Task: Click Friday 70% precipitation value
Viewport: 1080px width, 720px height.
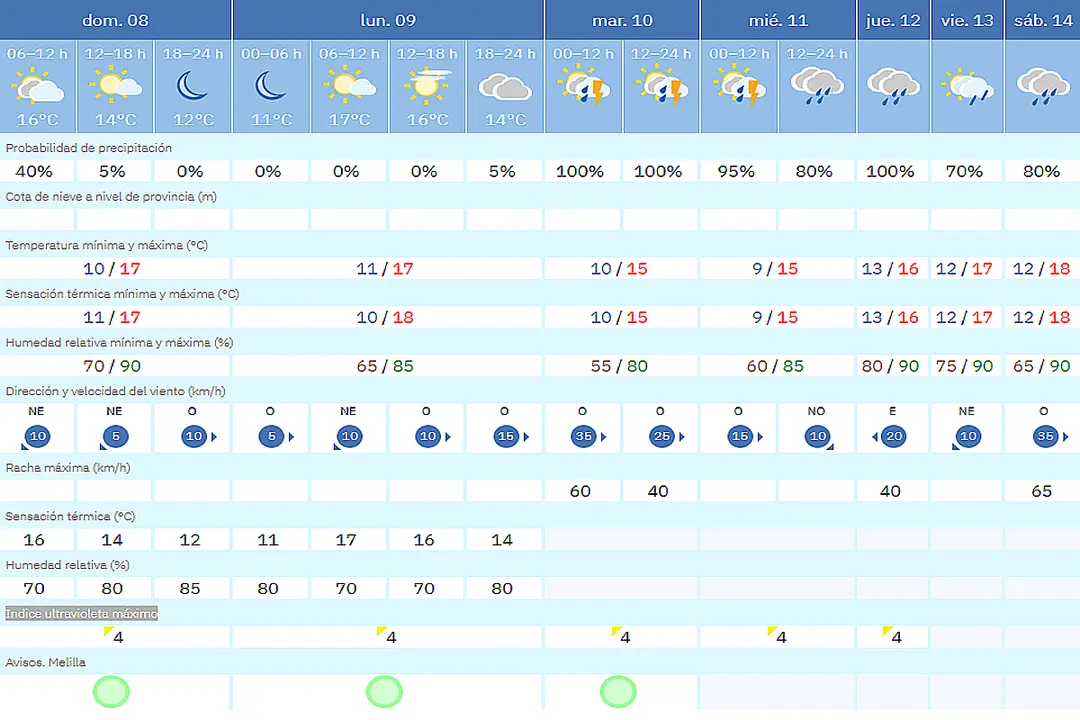Action: click(x=964, y=171)
